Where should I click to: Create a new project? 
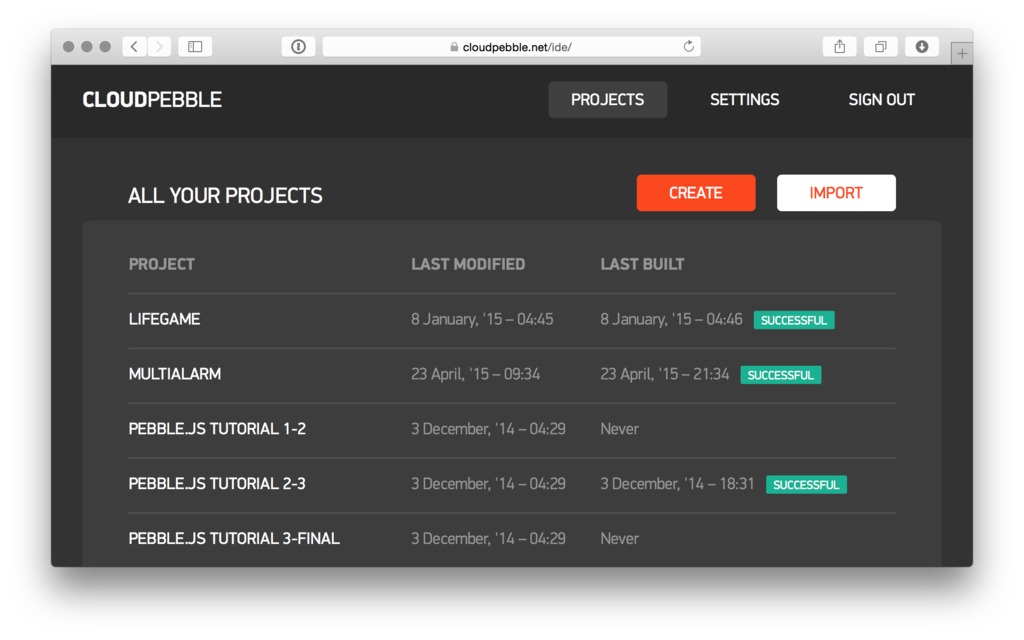click(696, 193)
